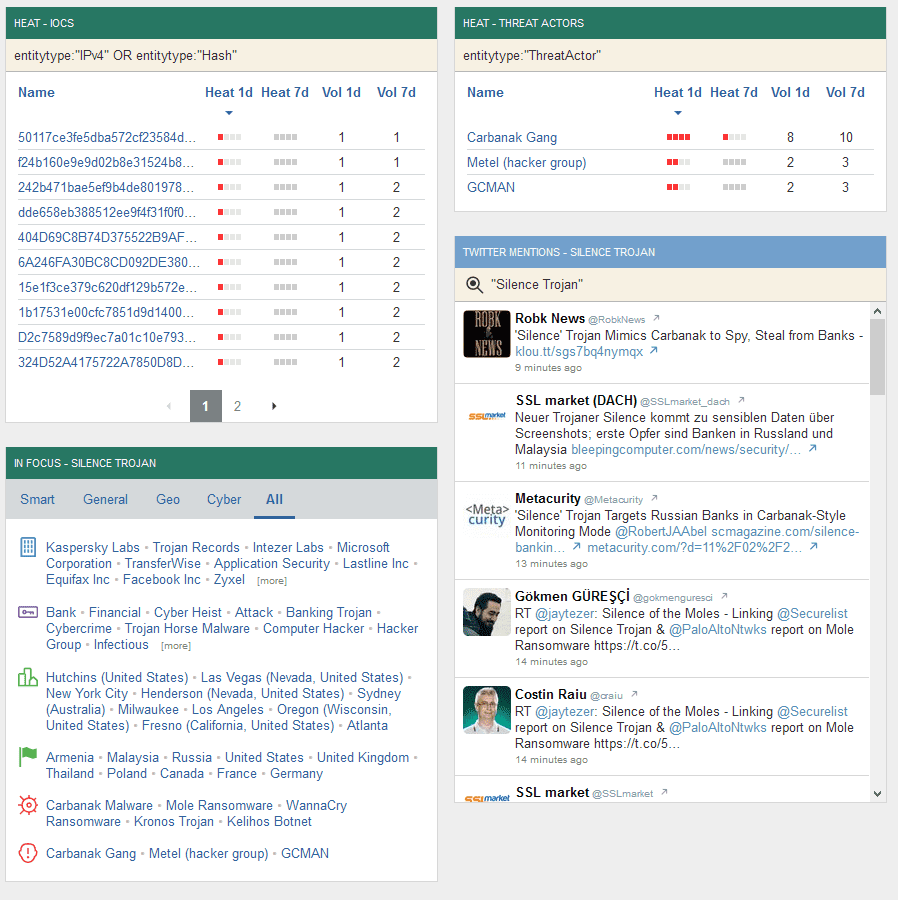The width and height of the screenshot is (898, 900).
Task: Open external arrow after bleepingcomputer.com link
Action: (813, 449)
